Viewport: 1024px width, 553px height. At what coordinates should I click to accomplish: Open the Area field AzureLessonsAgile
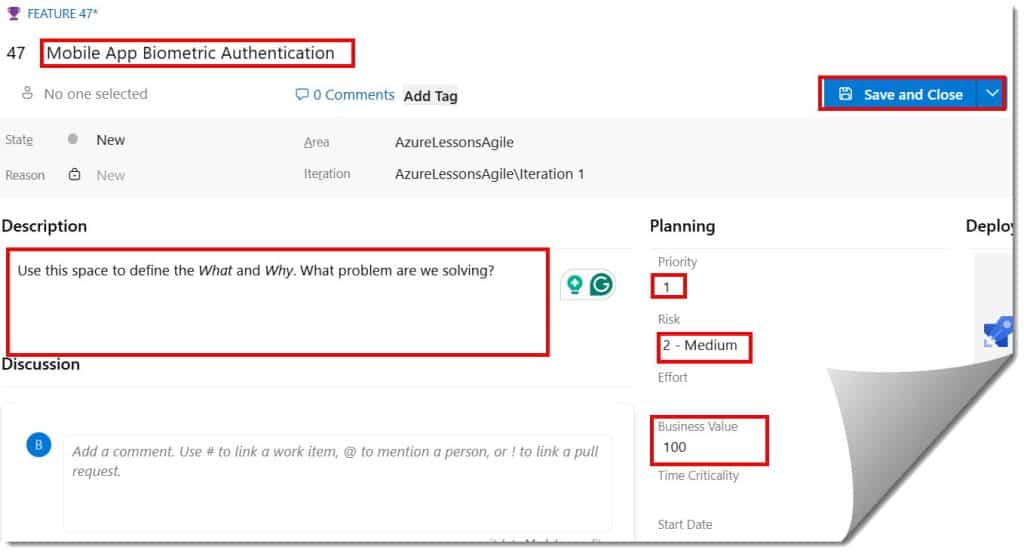click(x=454, y=142)
